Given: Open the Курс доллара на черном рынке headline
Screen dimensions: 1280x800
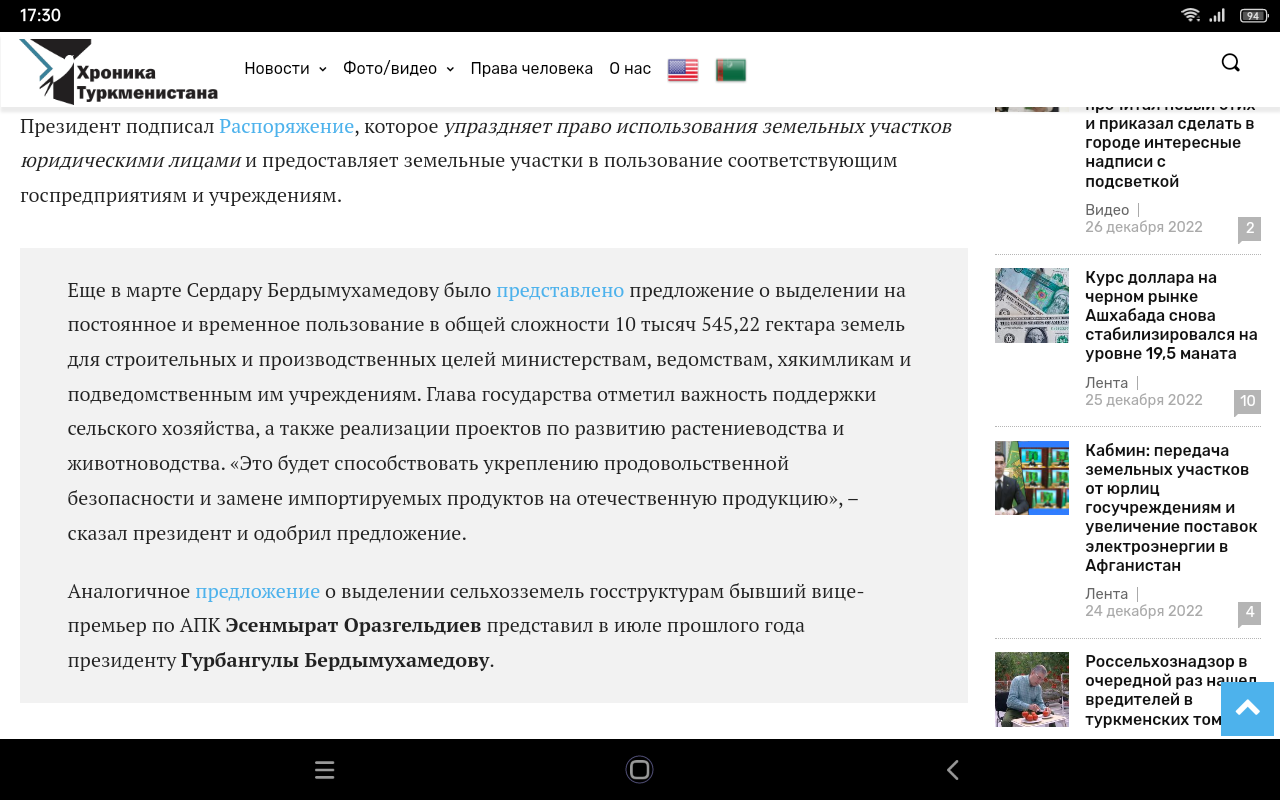Looking at the screenshot, I should point(1171,315).
